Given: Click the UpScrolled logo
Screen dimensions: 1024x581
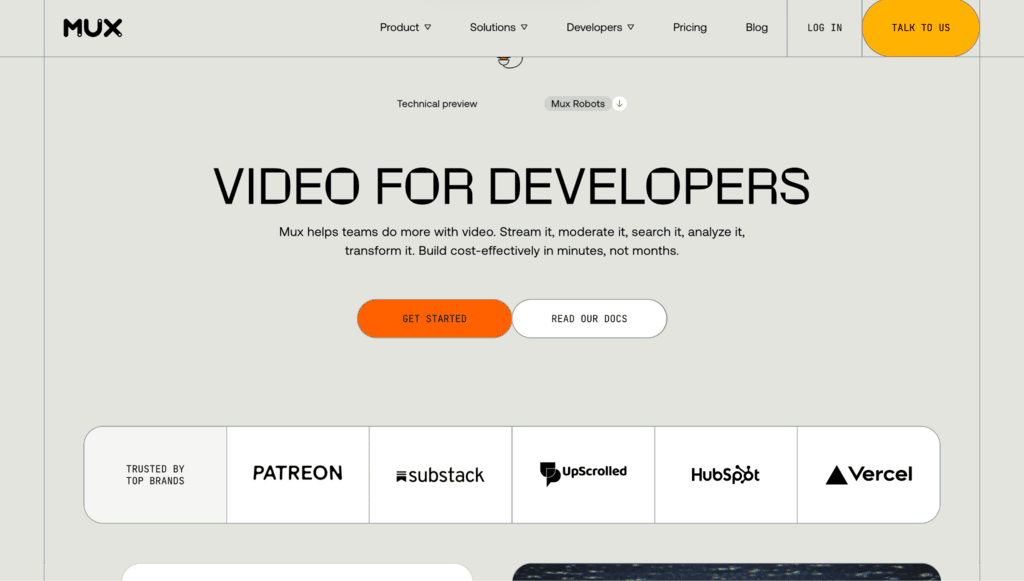Looking at the screenshot, I should point(583,473).
